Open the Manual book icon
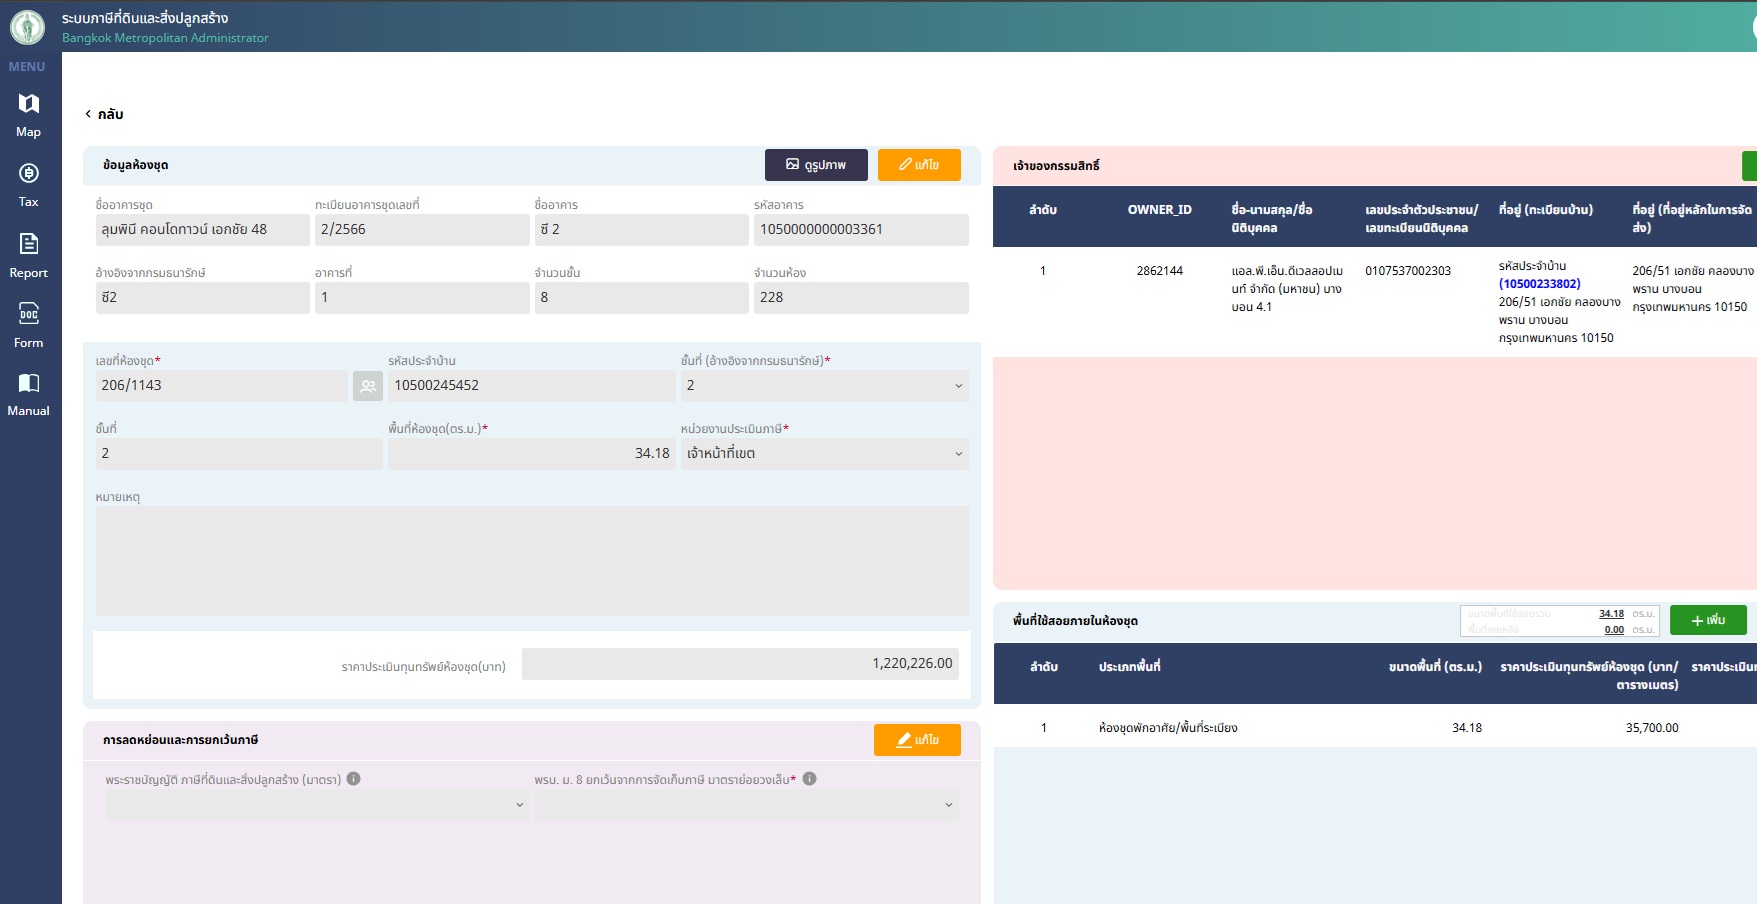 click(x=29, y=383)
